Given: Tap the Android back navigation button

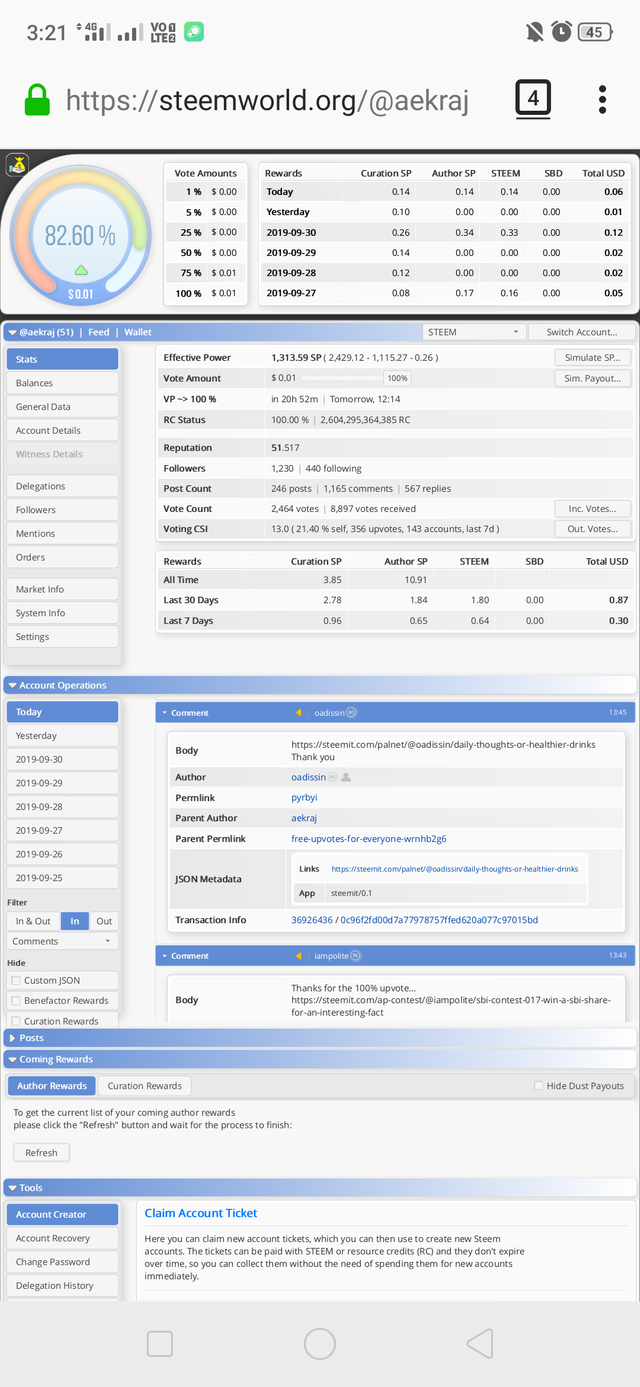Looking at the screenshot, I should pyautogui.click(x=480, y=1343).
